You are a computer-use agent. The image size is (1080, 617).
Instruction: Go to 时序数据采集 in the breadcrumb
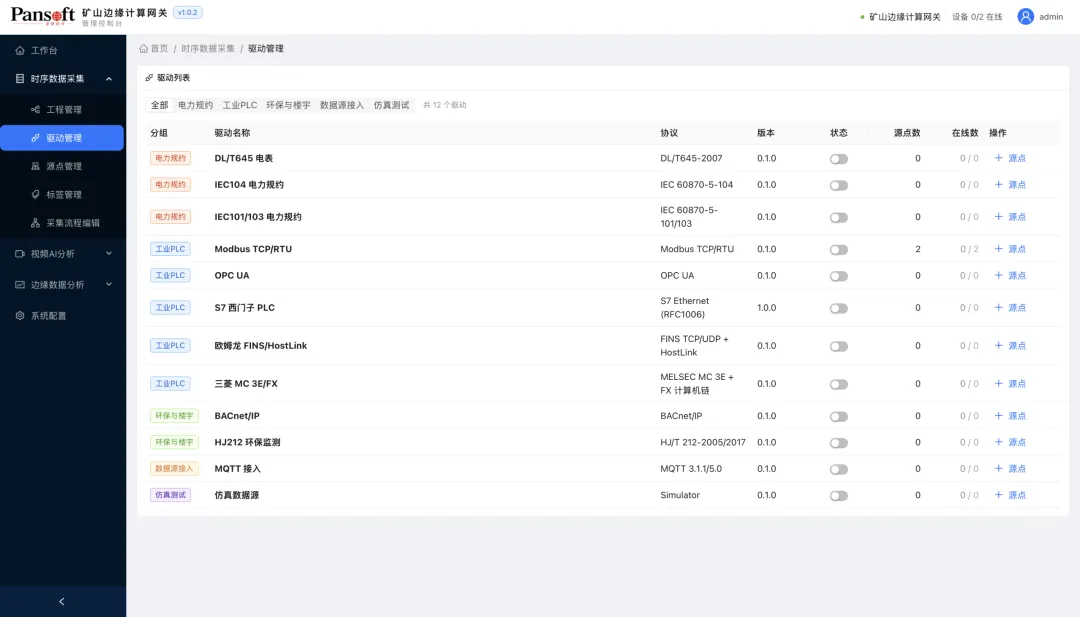208,49
